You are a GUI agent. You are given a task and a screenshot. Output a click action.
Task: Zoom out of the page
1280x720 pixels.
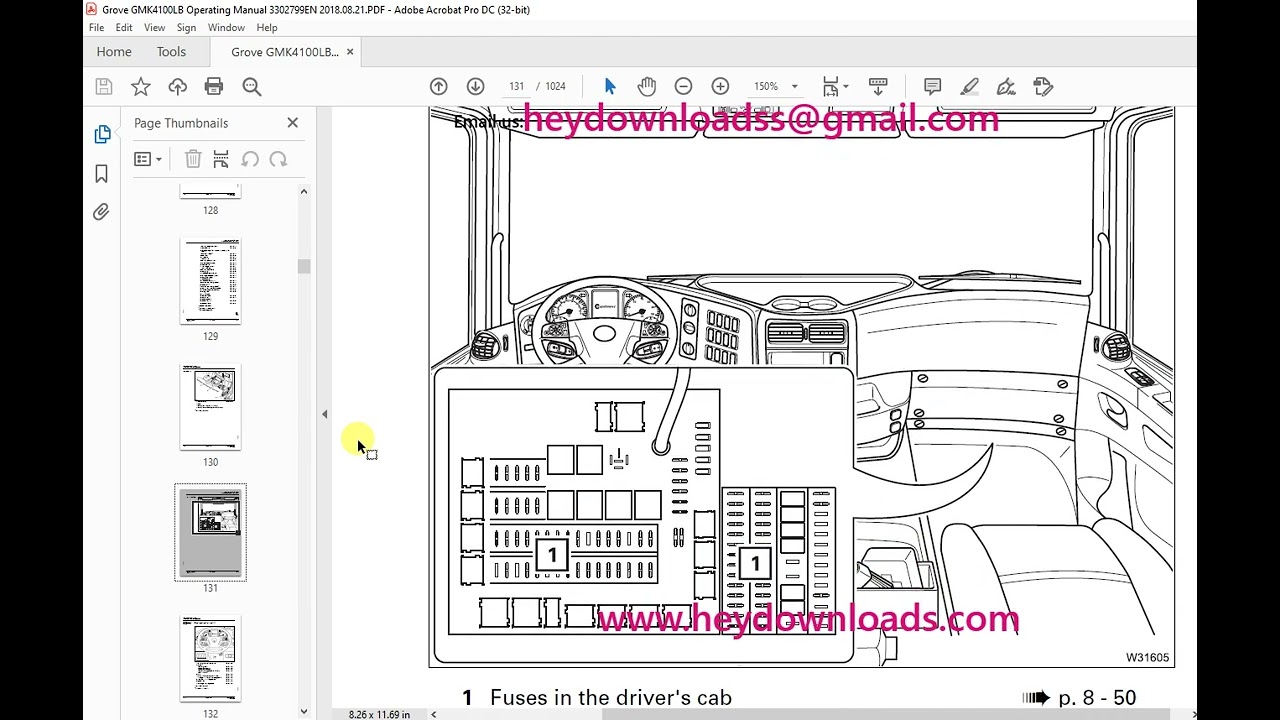pos(683,87)
